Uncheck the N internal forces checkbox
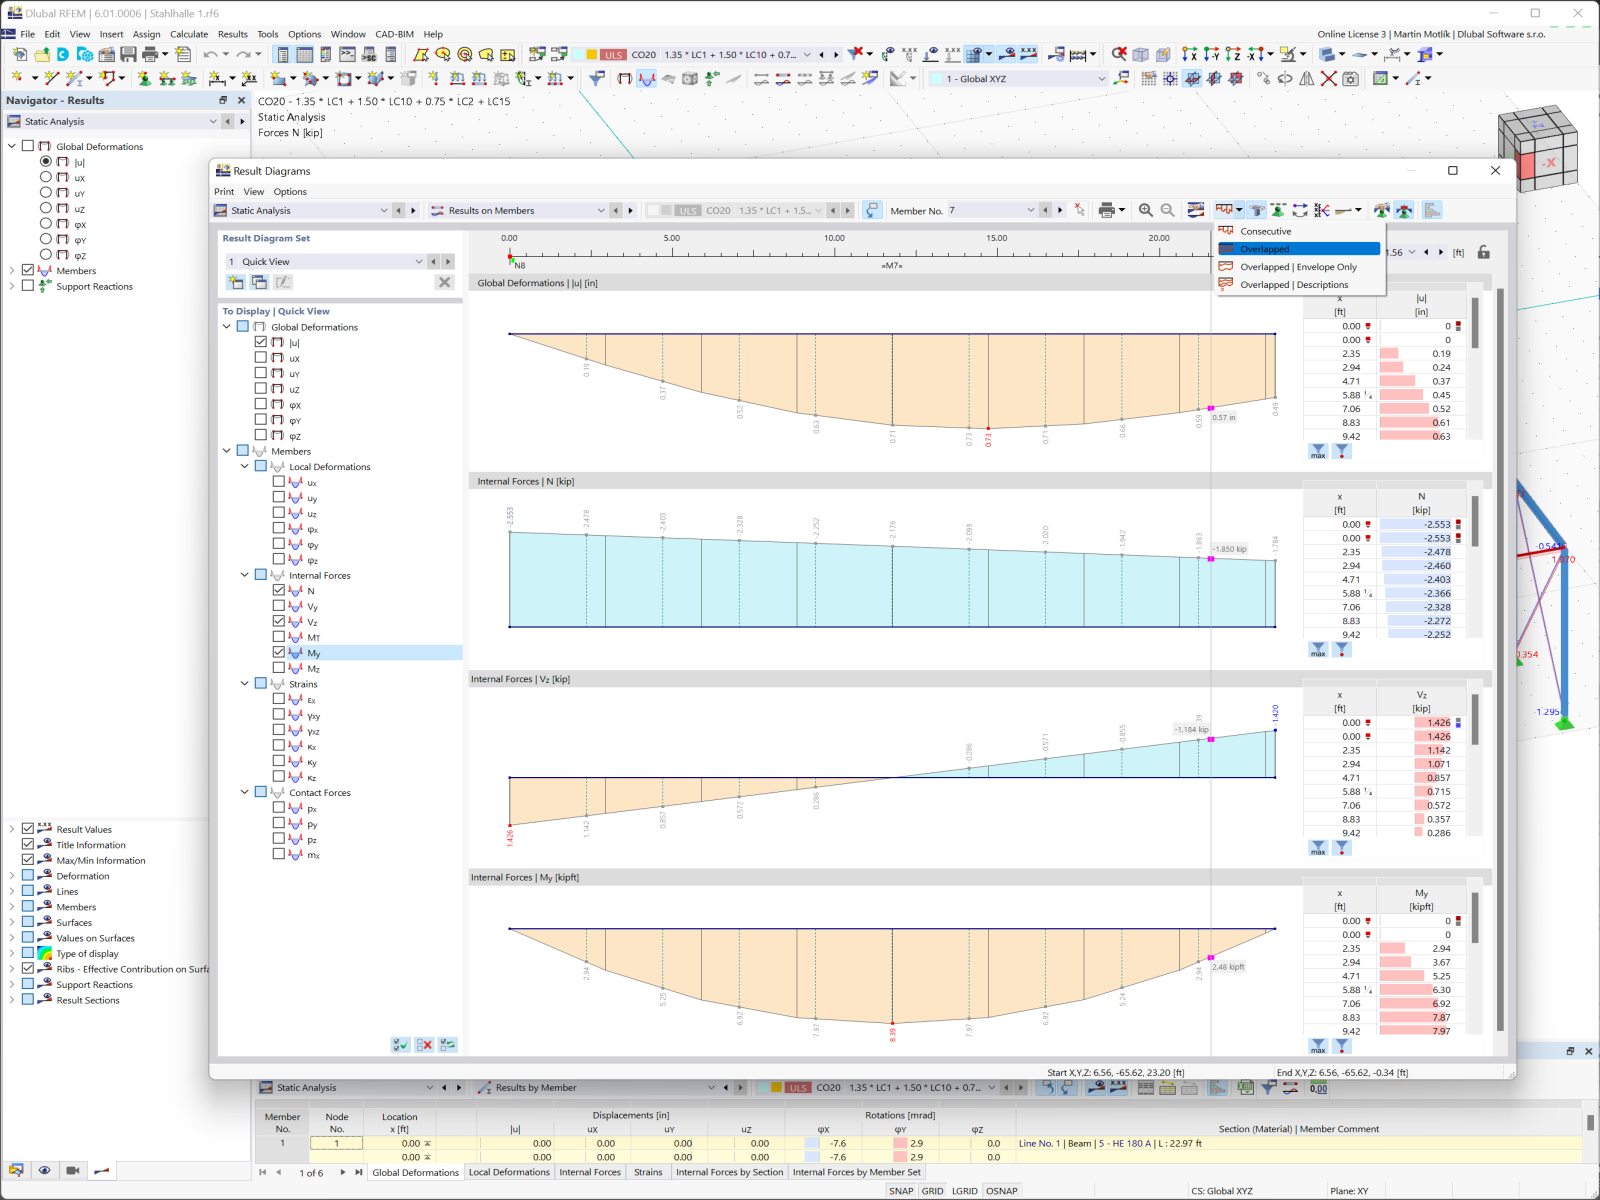Viewport: 1600px width, 1200px height. coord(280,590)
